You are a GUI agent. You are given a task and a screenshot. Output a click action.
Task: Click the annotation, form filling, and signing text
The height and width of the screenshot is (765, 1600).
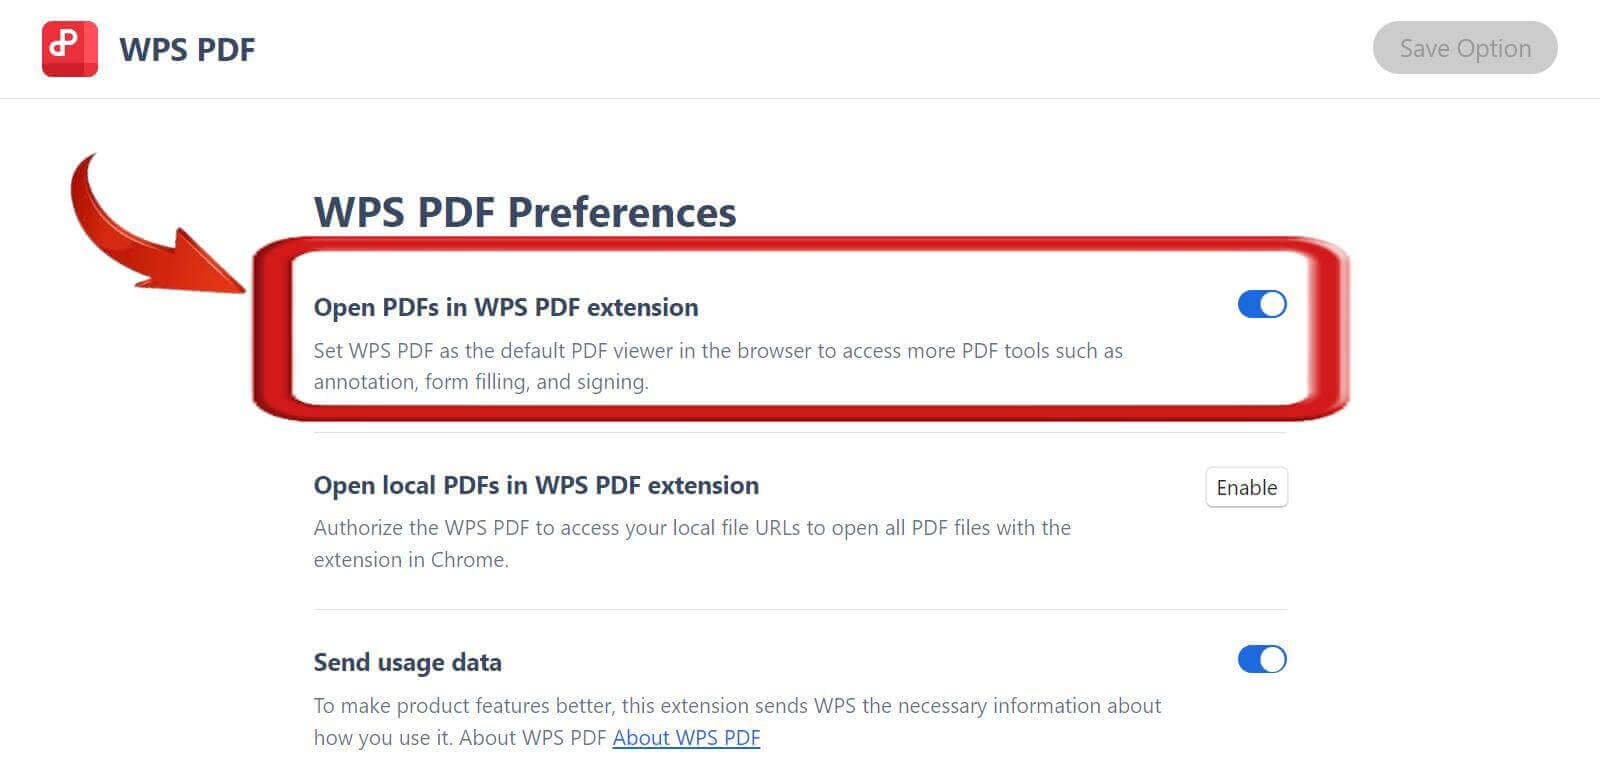[480, 382]
